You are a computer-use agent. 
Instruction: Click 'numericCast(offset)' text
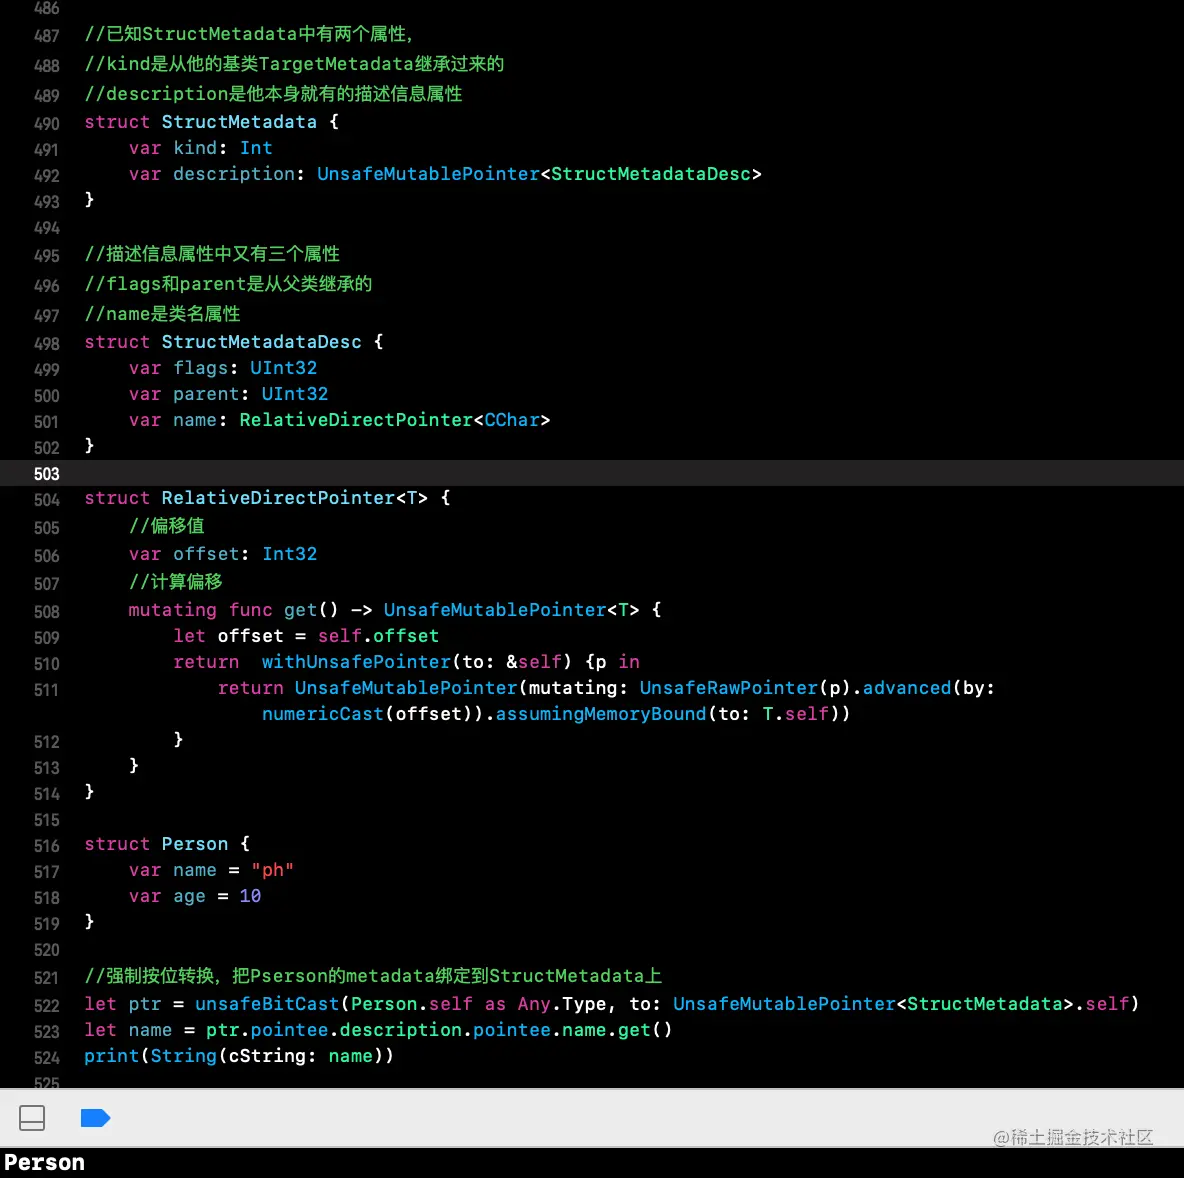coord(367,714)
